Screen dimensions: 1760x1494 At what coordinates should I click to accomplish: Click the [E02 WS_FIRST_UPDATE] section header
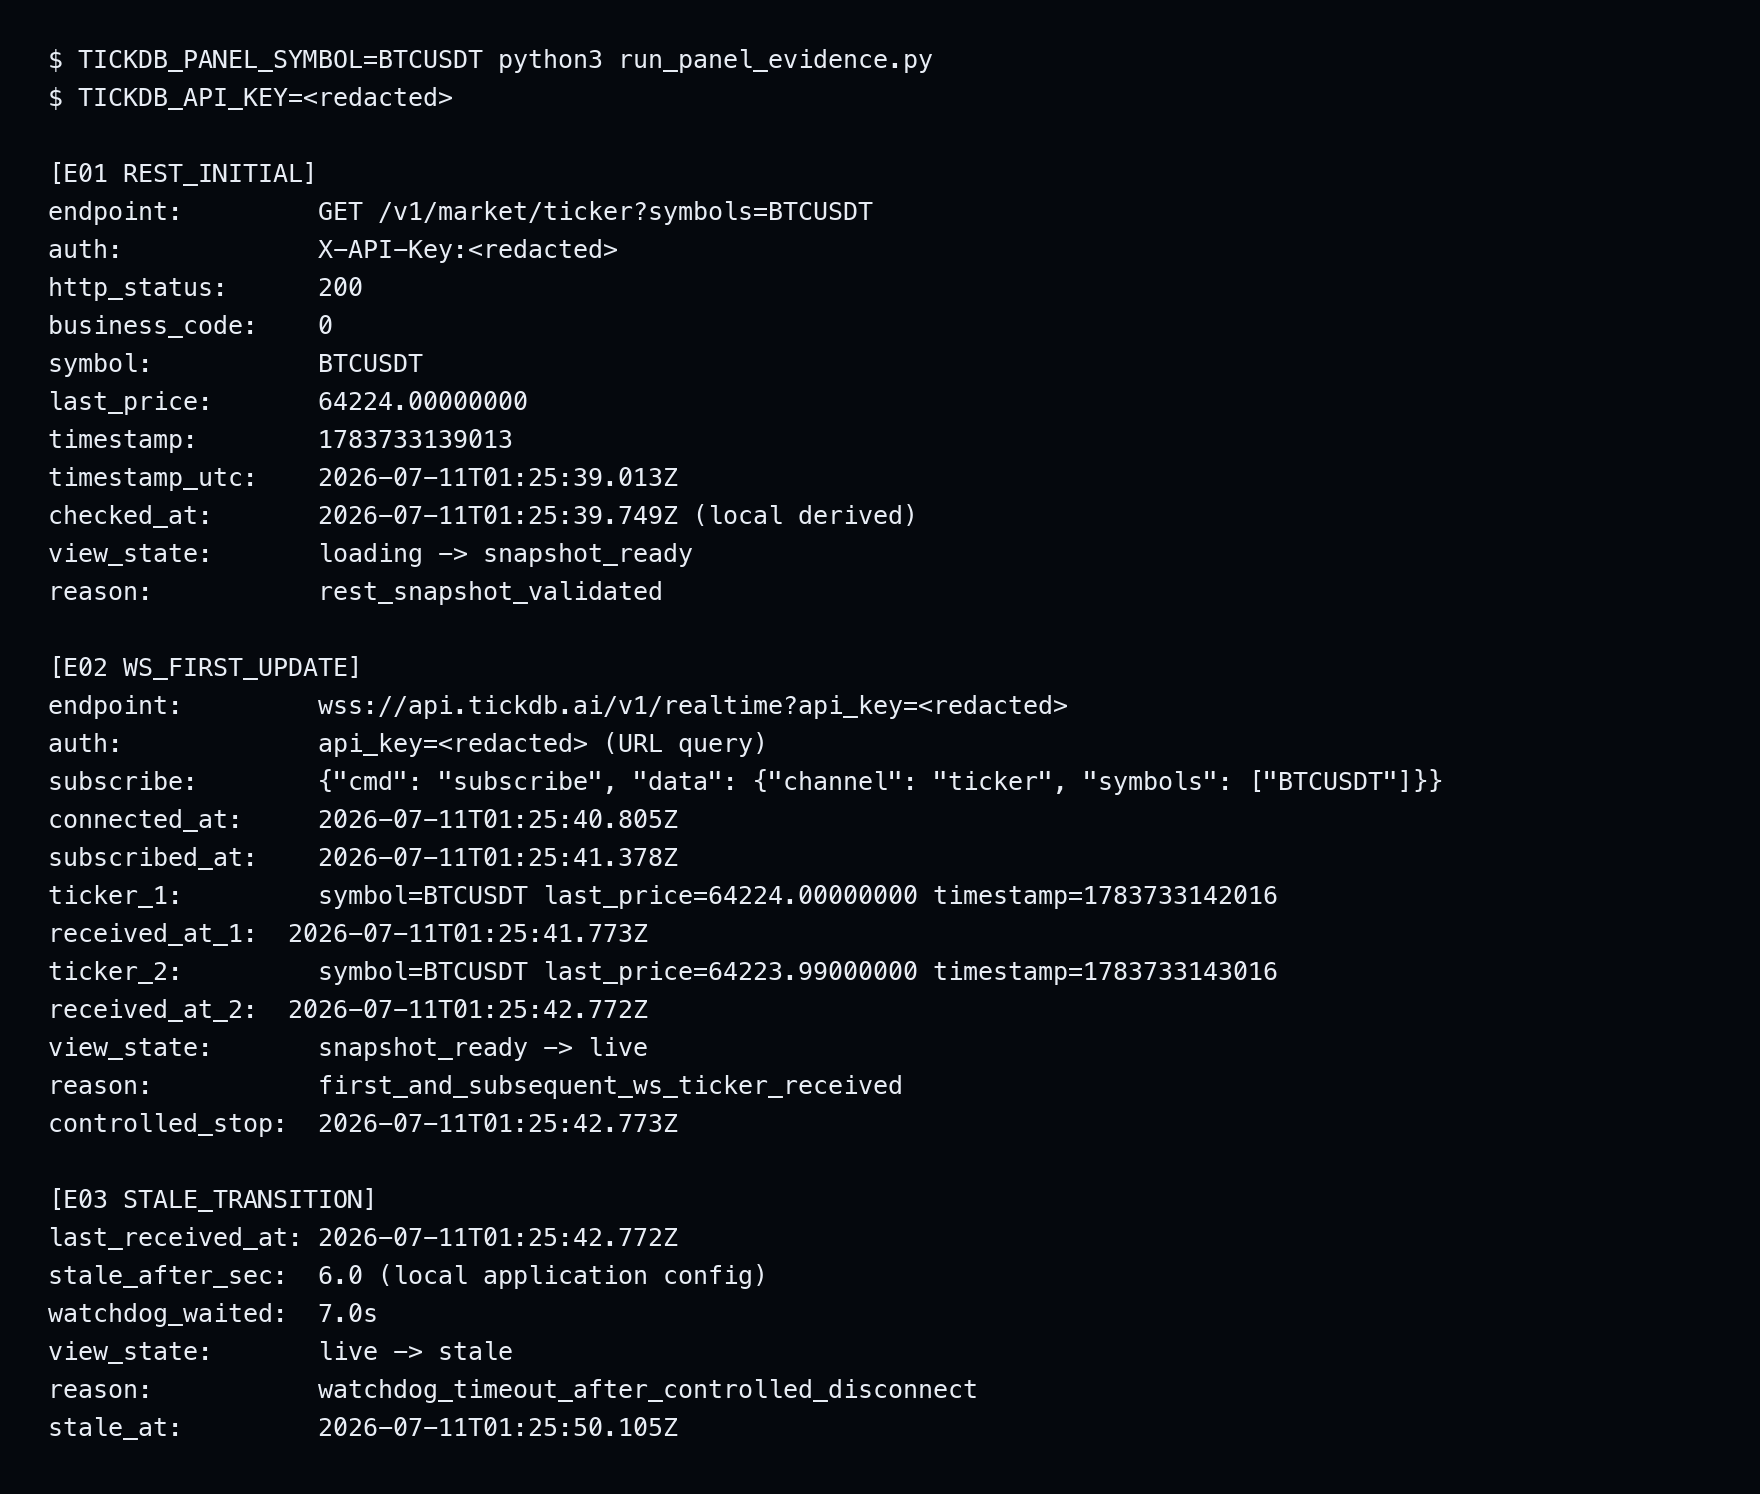pyautogui.click(x=205, y=668)
